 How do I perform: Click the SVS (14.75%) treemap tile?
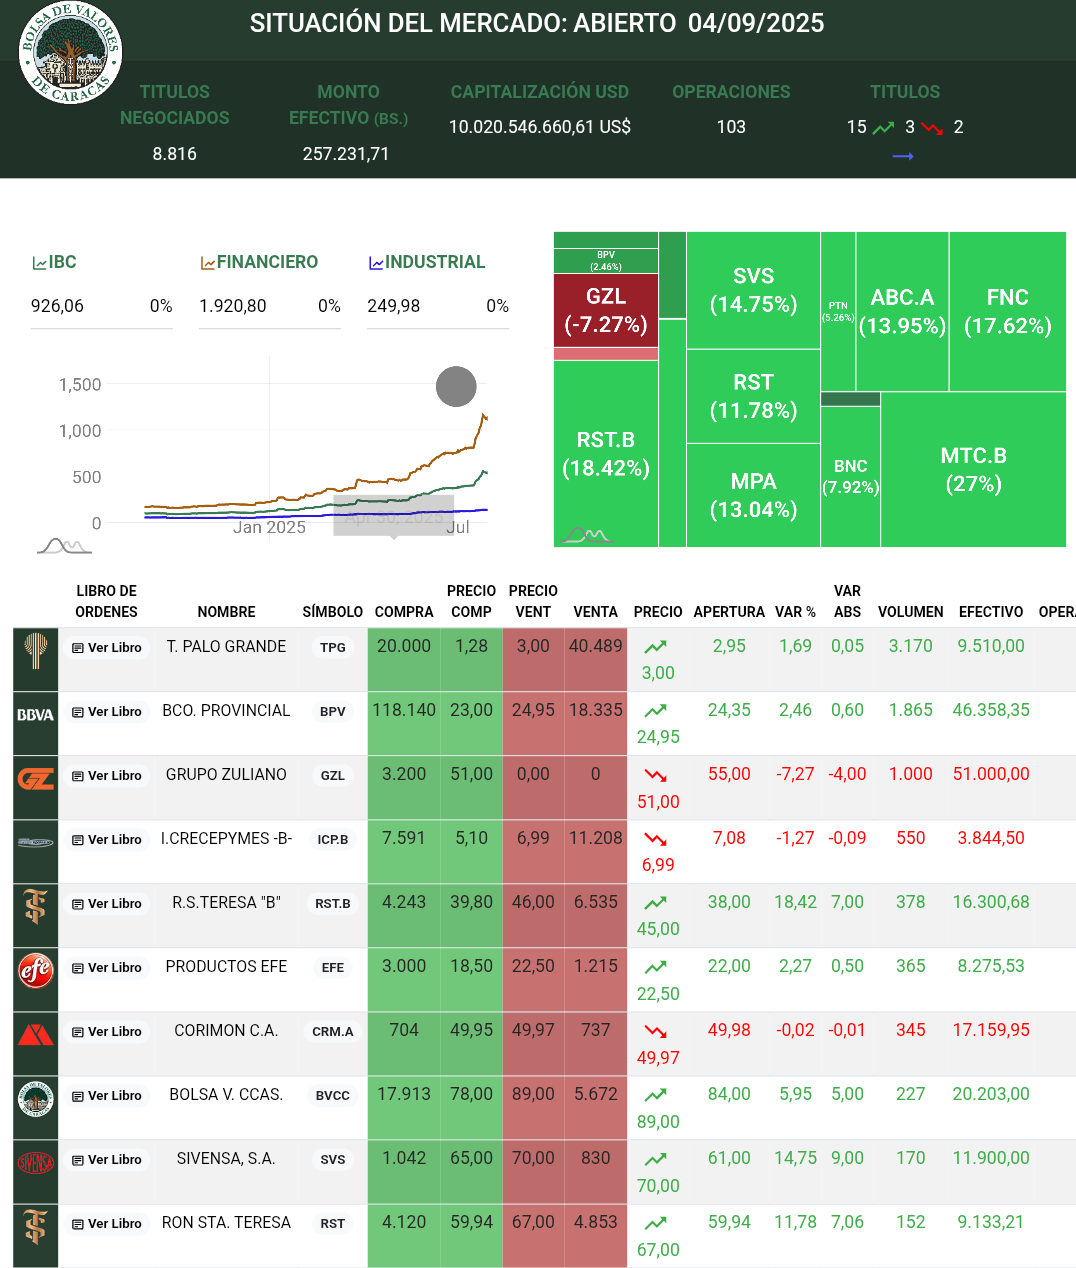tap(753, 290)
